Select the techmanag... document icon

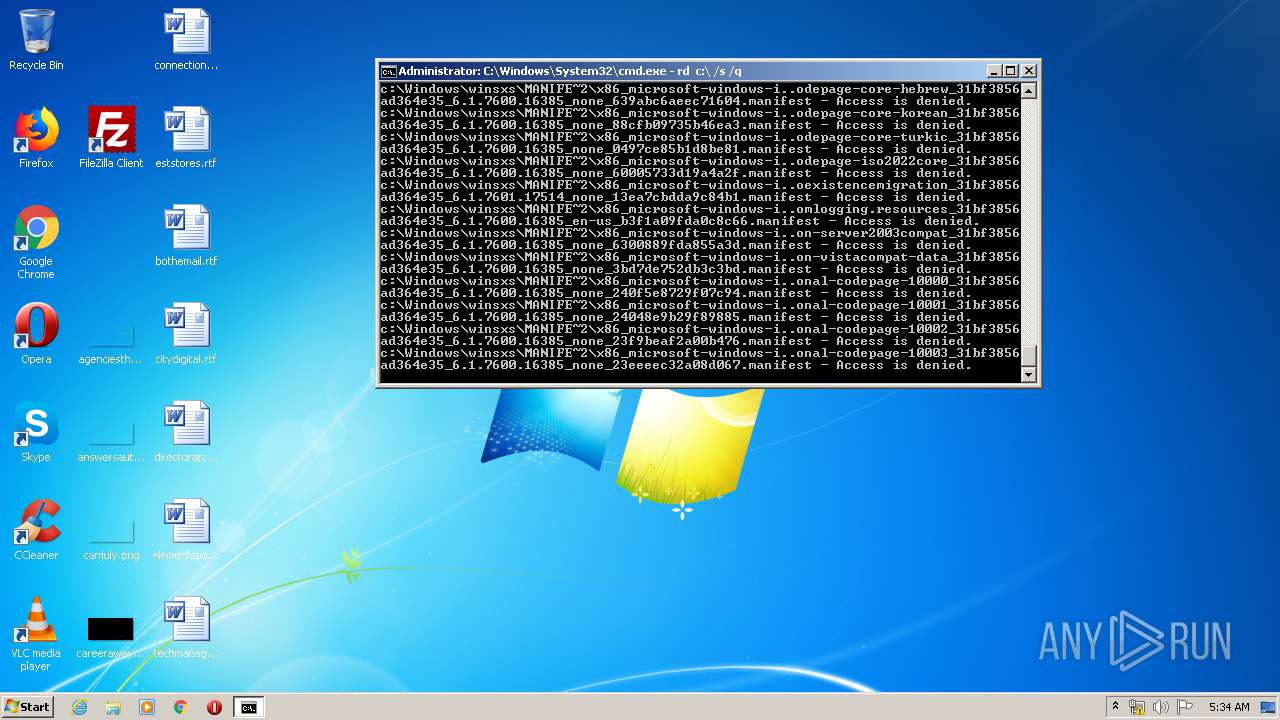click(x=186, y=628)
